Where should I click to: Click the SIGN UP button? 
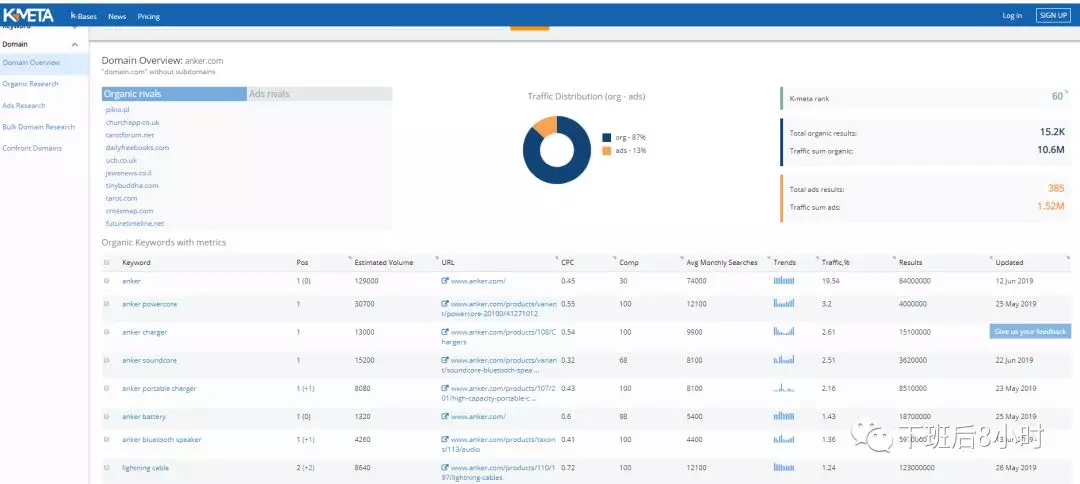[x=1053, y=15]
